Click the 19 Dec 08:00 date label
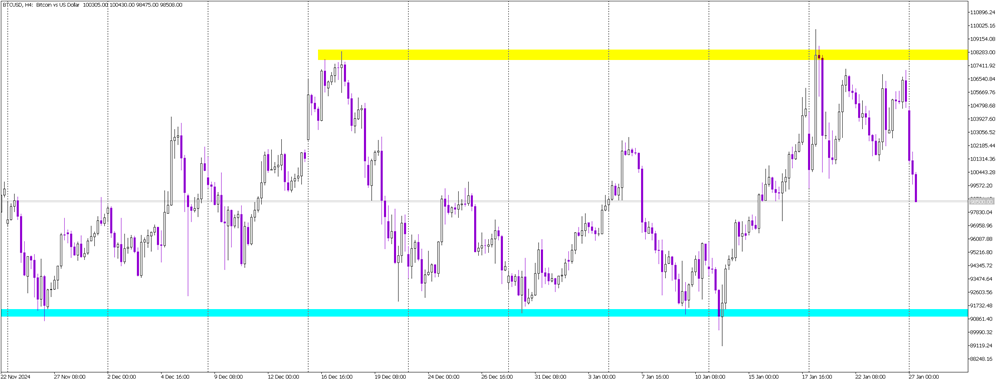 pyautogui.click(x=389, y=376)
